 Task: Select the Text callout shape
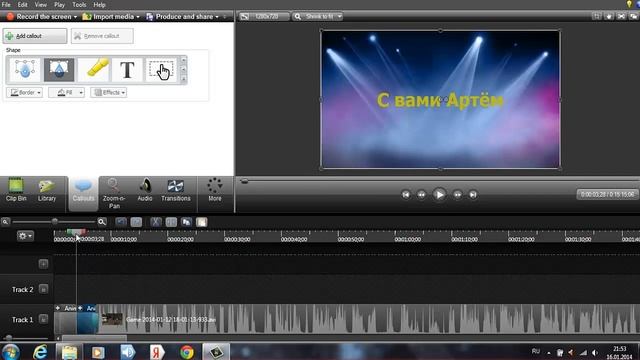(x=127, y=69)
